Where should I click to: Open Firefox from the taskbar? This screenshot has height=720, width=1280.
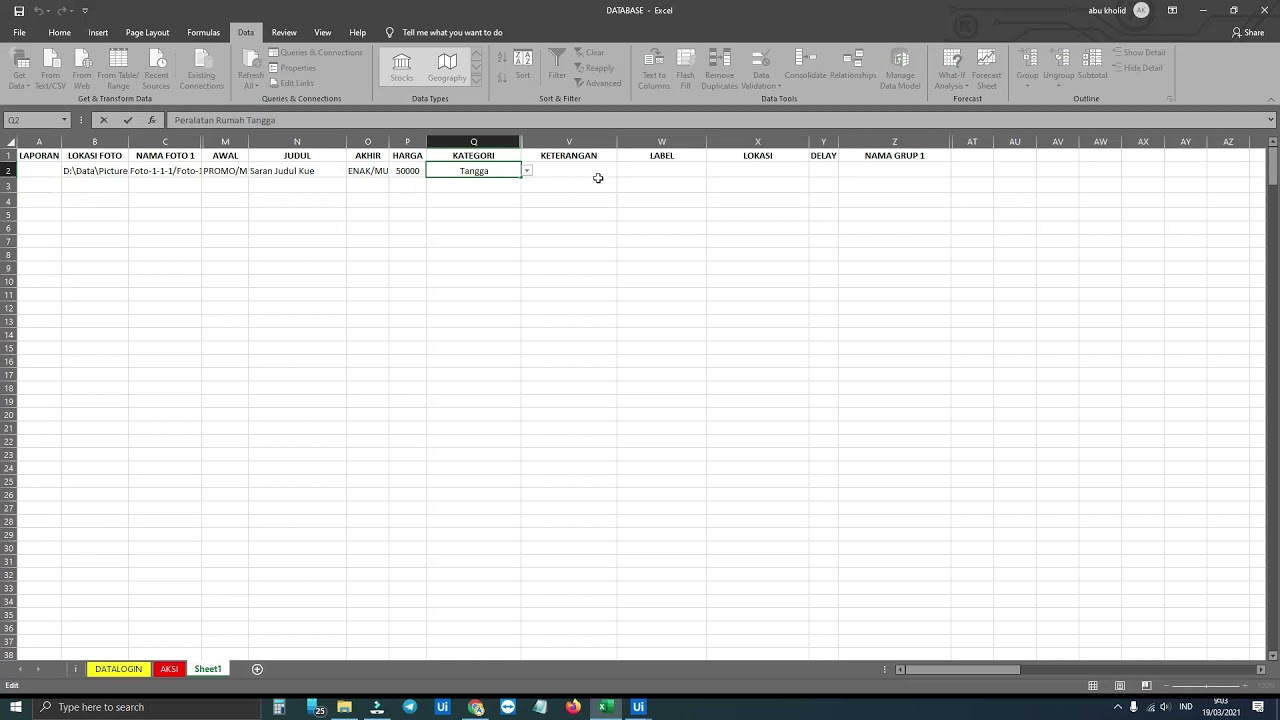point(573,707)
